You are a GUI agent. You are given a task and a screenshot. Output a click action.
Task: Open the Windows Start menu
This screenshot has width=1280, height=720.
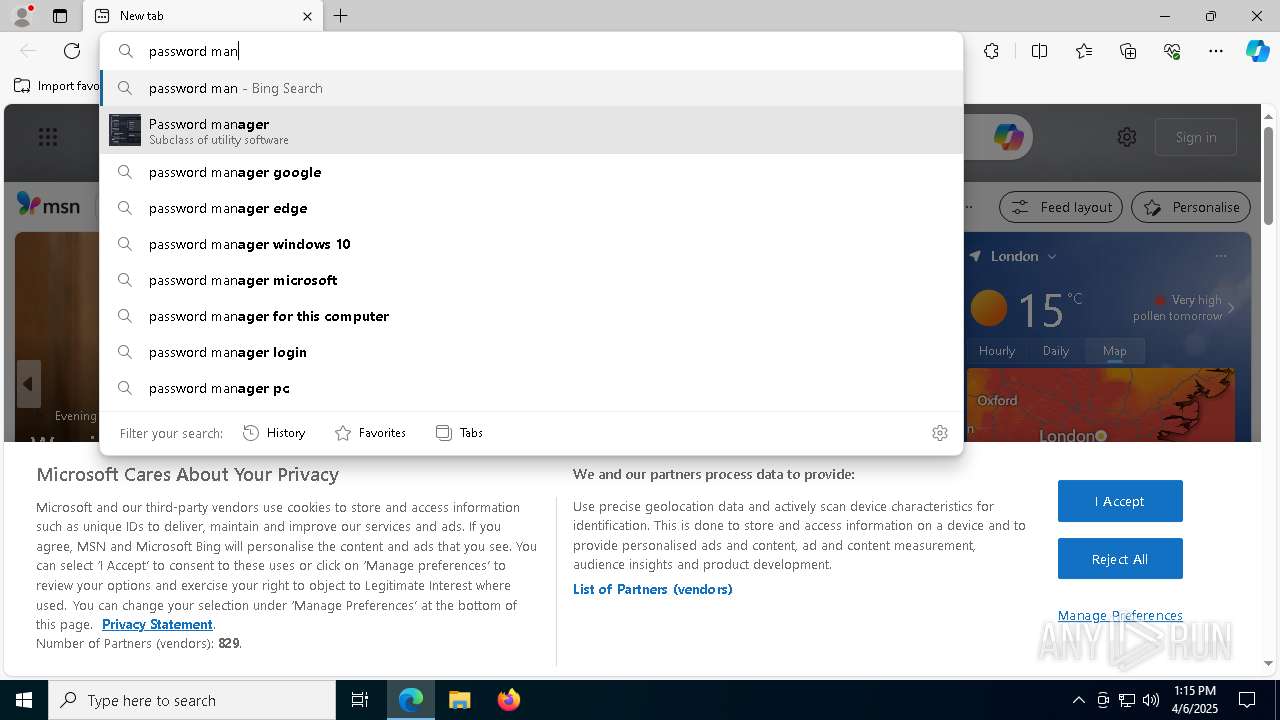24,700
